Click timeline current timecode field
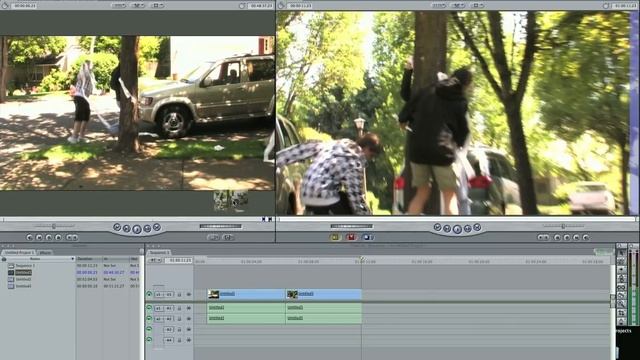The width and height of the screenshot is (640, 360). coord(179,260)
